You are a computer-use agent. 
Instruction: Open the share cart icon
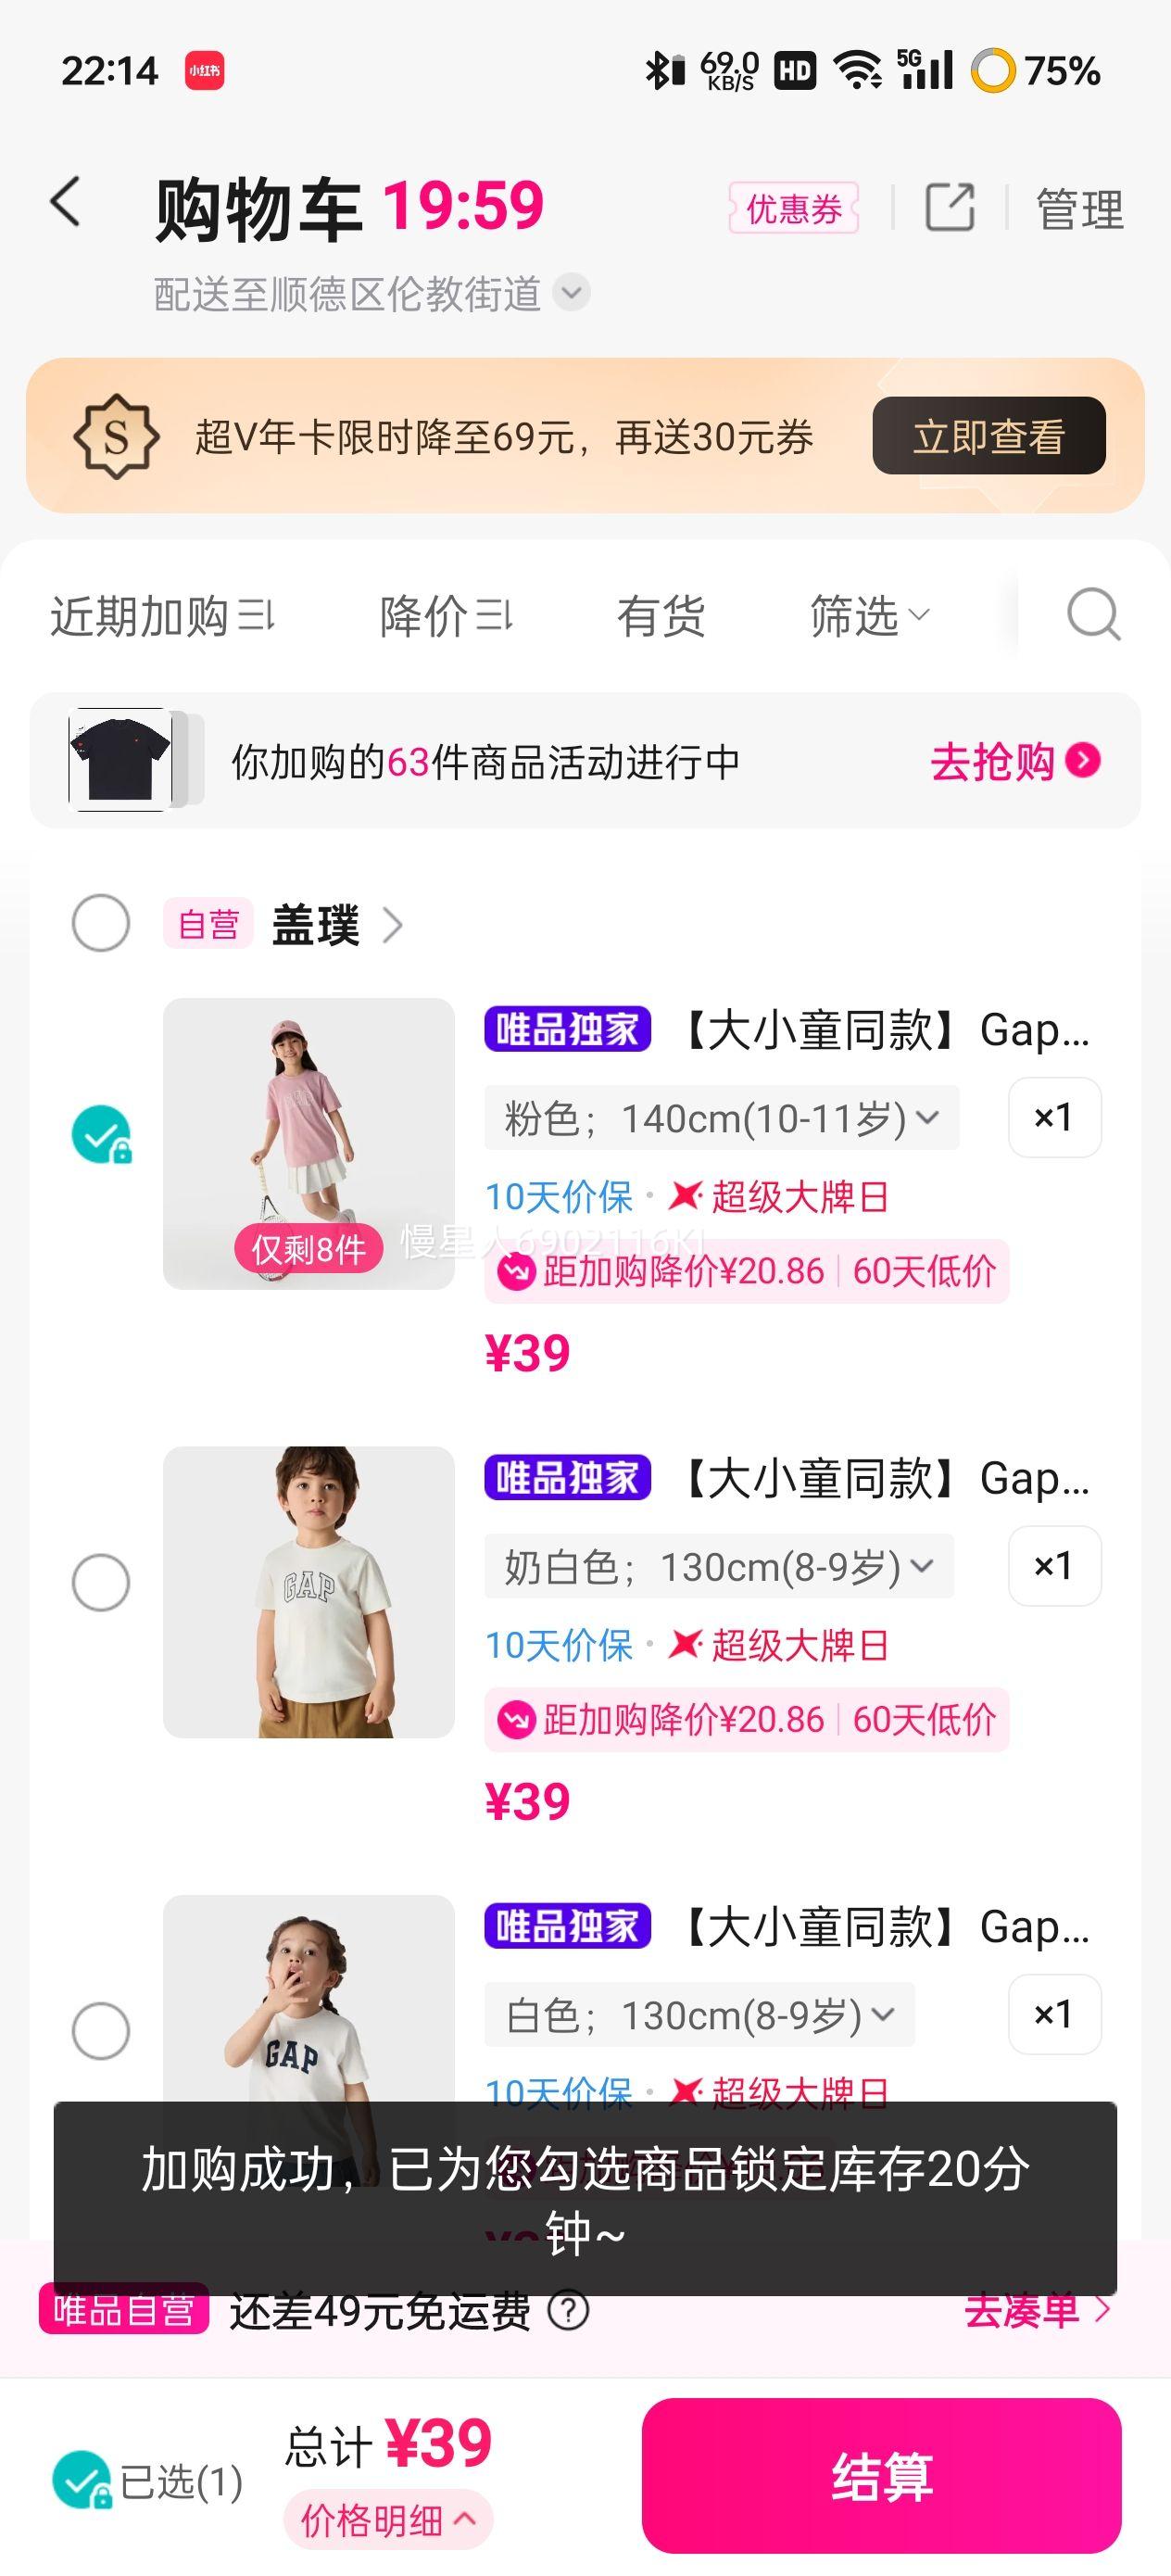949,208
